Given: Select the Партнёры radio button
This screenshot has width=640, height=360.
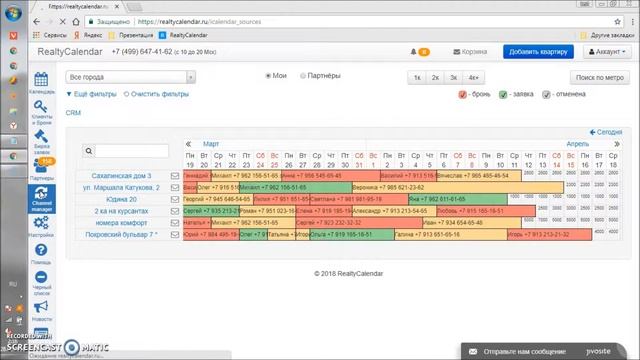Looking at the screenshot, I should 303,76.
